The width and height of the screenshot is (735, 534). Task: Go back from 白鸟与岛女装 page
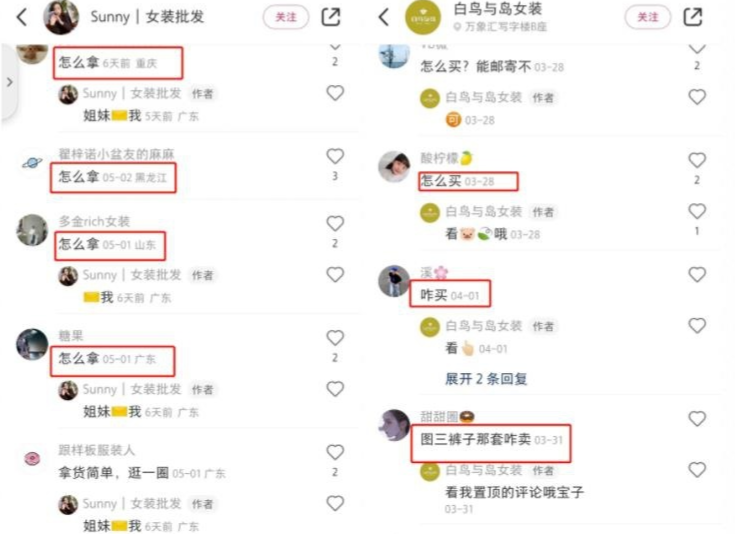click(x=383, y=17)
